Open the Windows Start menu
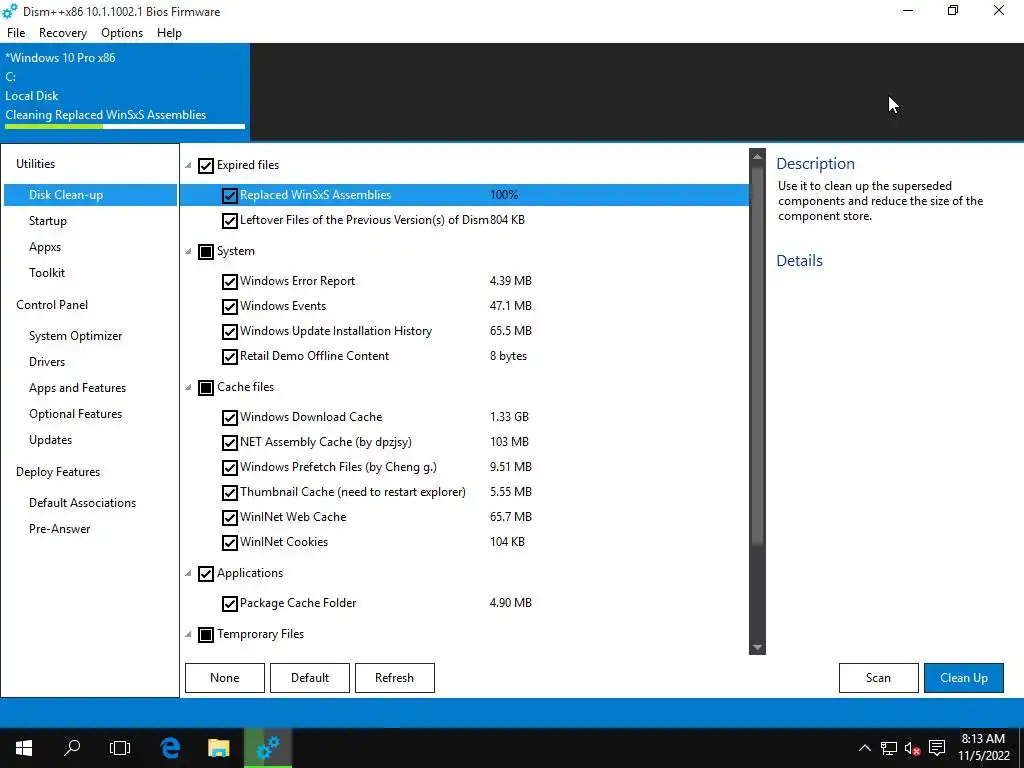This screenshot has width=1024, height=768. (24, 748)
